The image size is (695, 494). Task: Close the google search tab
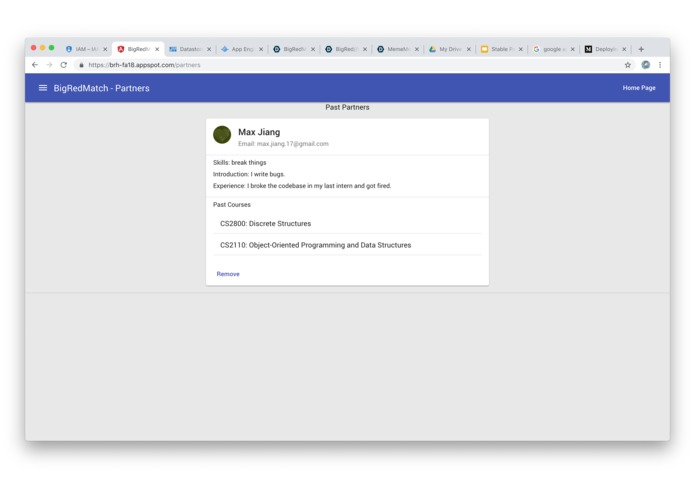pos(572,49)
